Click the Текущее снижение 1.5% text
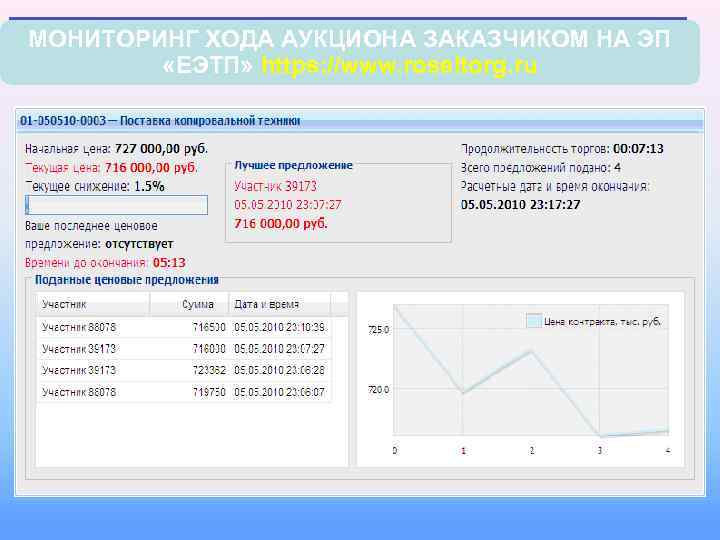The height and width of the screenshot is (540, 720). pyautogui.click(x=95, y=186)
